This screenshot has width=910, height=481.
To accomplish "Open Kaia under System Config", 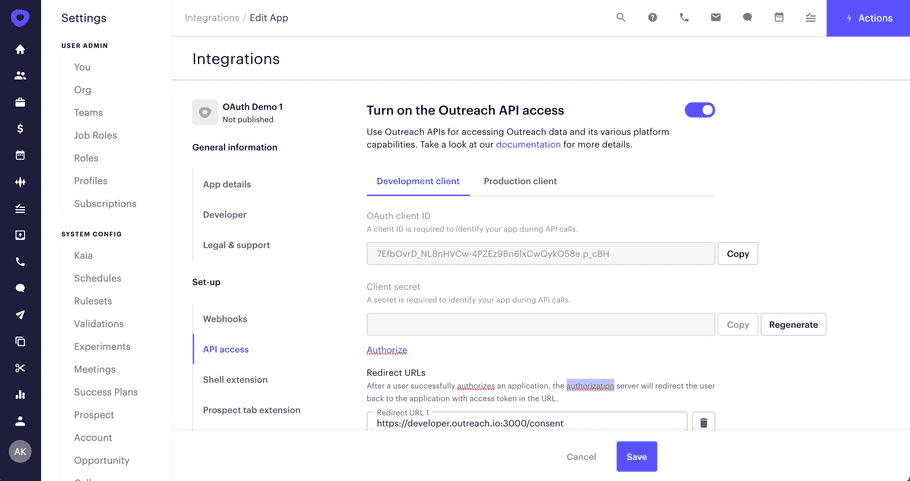I will tap(83, 255).
